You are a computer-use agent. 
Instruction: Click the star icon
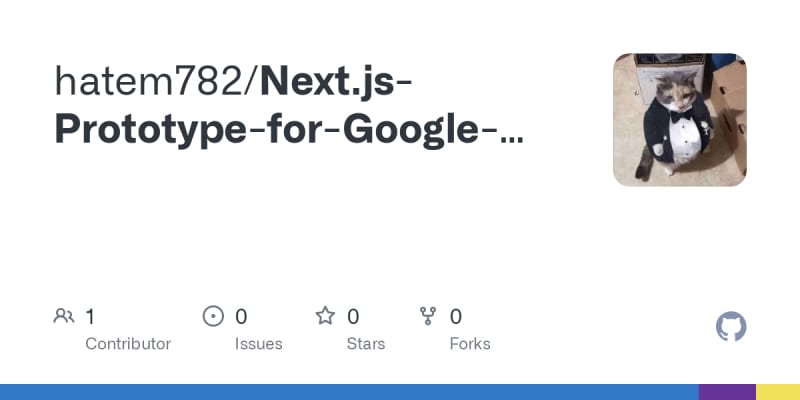tap(325, 317)
